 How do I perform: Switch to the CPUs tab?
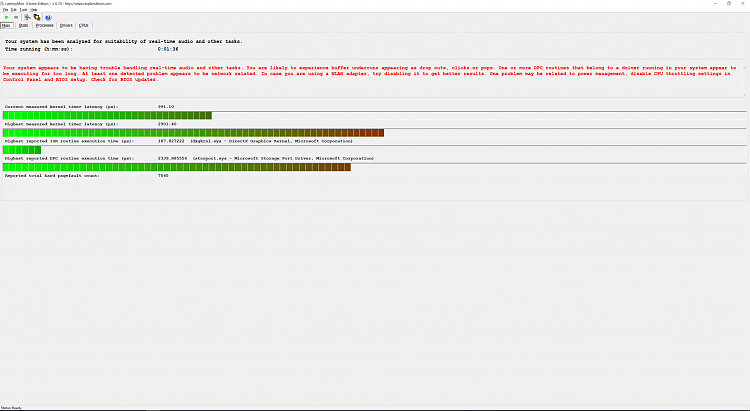click(83, 25)
